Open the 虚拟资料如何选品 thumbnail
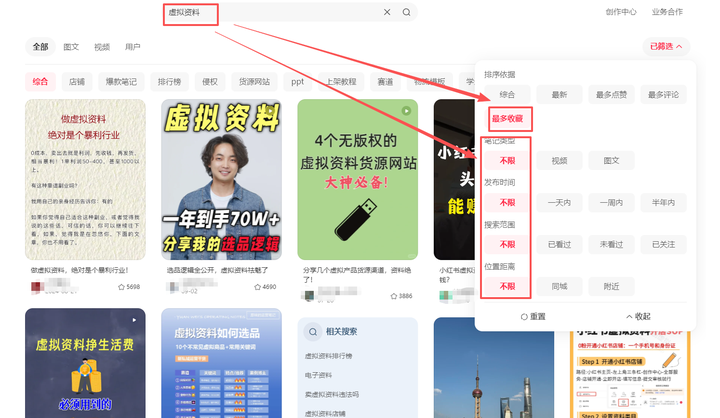 coord(221,363)
